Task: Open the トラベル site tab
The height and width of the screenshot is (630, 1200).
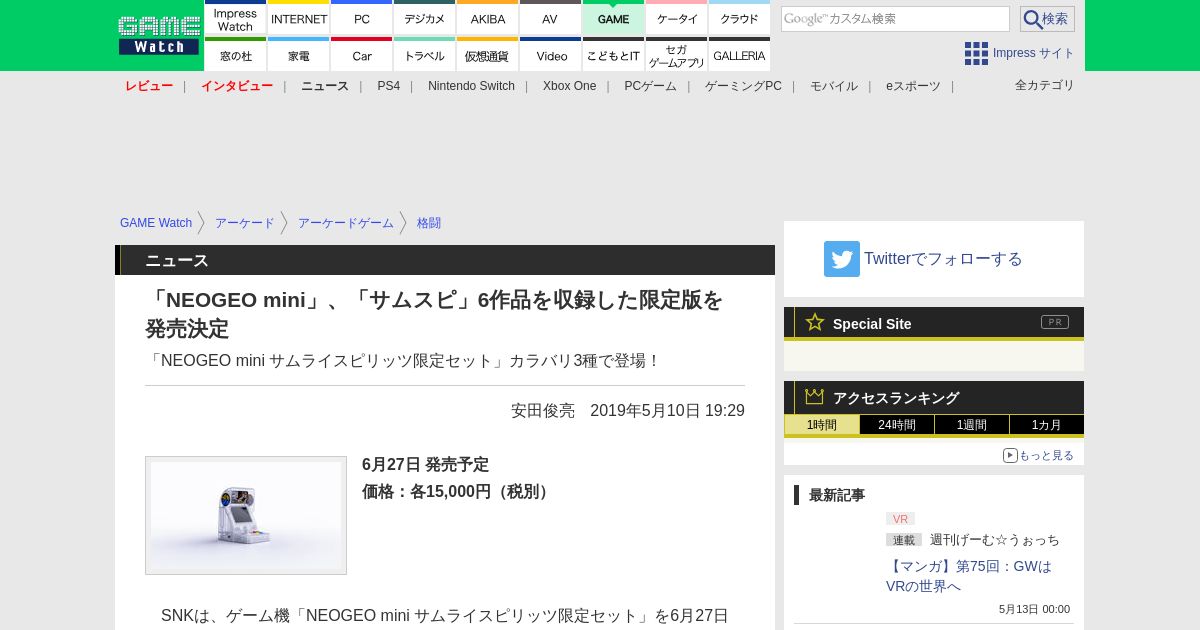Action: [x=425, y=55]
